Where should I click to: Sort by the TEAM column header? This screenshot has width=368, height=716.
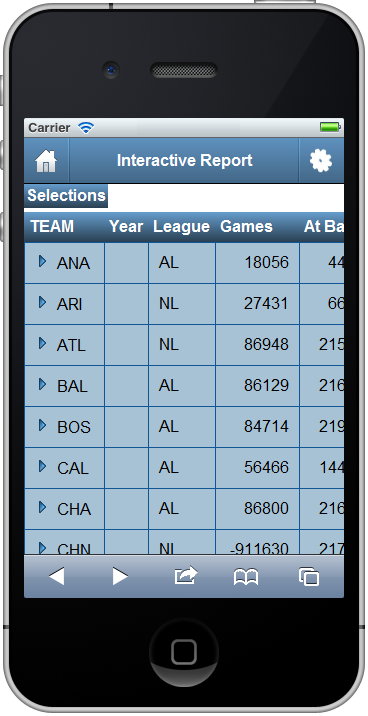pos(52,226)
